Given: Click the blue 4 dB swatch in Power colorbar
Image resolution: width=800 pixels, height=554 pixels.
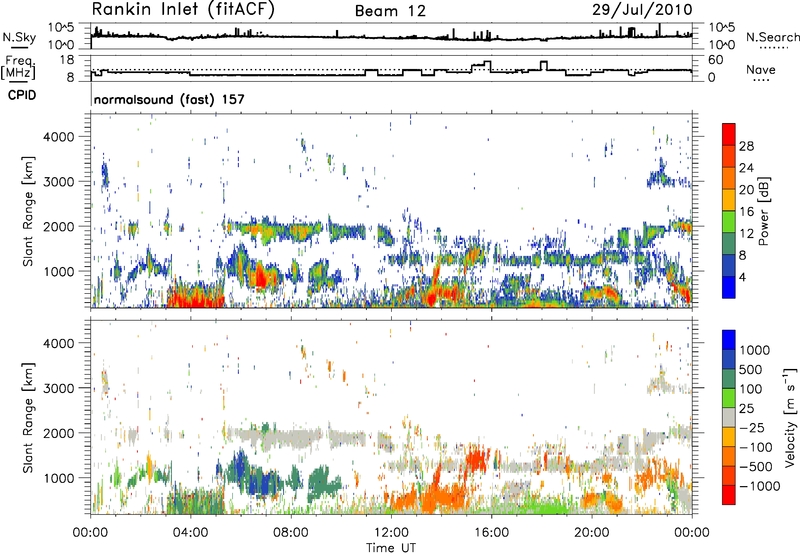Looking at the screenshot, I should [x=729, y=287].
